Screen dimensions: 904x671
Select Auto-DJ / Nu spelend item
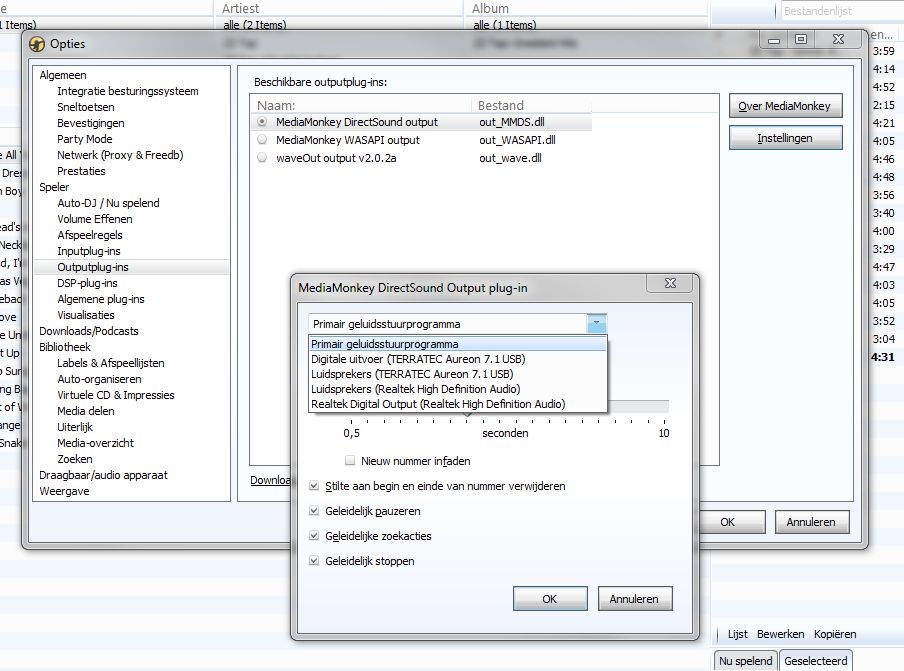tap(108, 203)
